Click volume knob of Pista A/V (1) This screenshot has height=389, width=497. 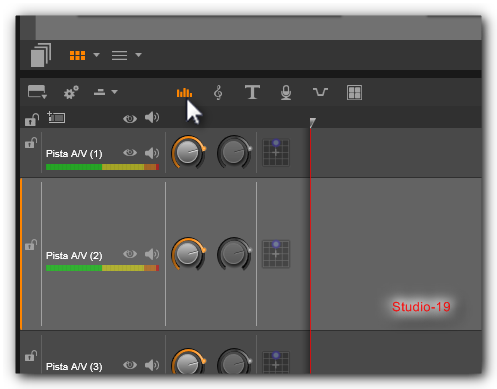click(188, 152)
